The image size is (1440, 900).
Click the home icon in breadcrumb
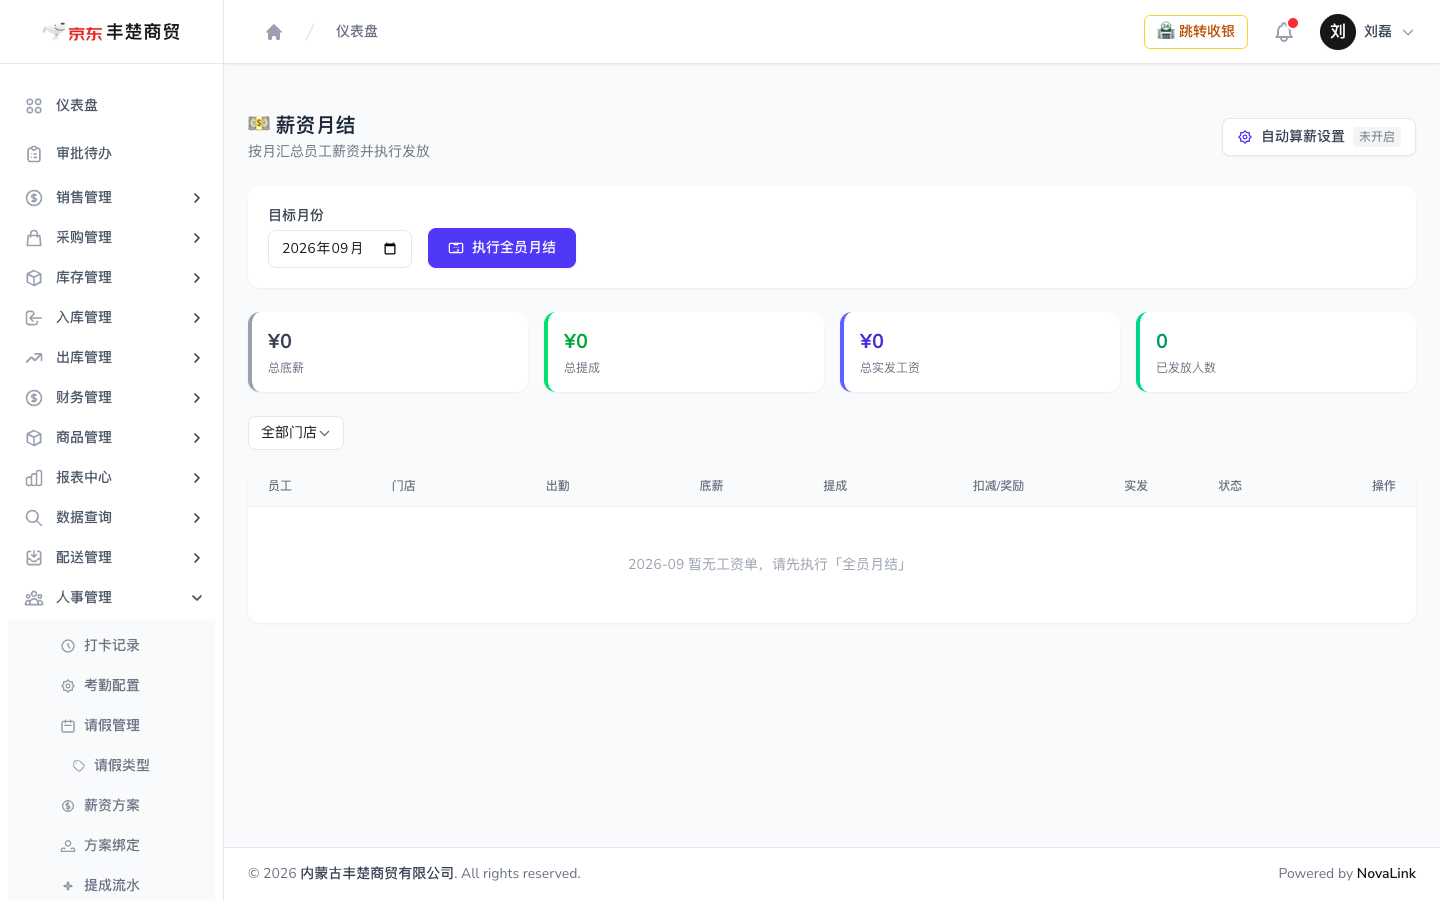pyautogui.click(x=274, y=32)
